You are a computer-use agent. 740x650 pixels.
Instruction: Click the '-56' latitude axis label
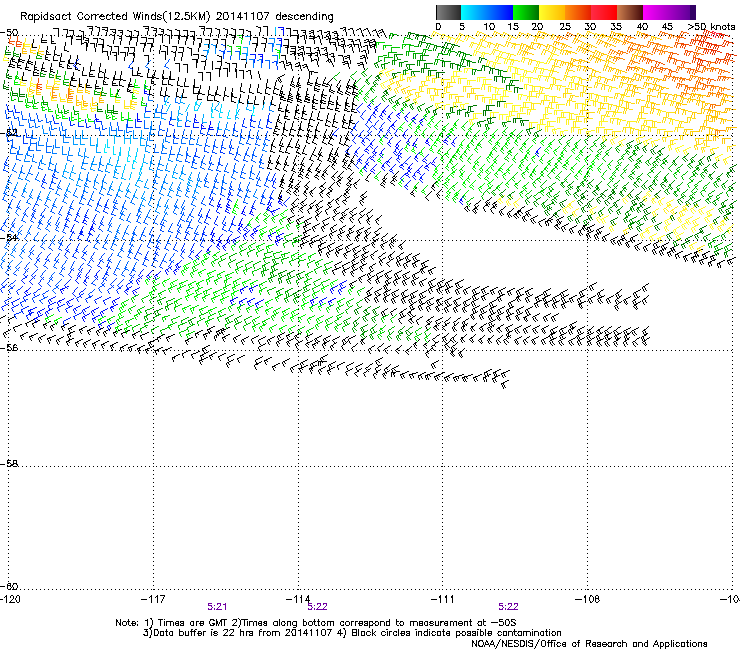point(9,347)
